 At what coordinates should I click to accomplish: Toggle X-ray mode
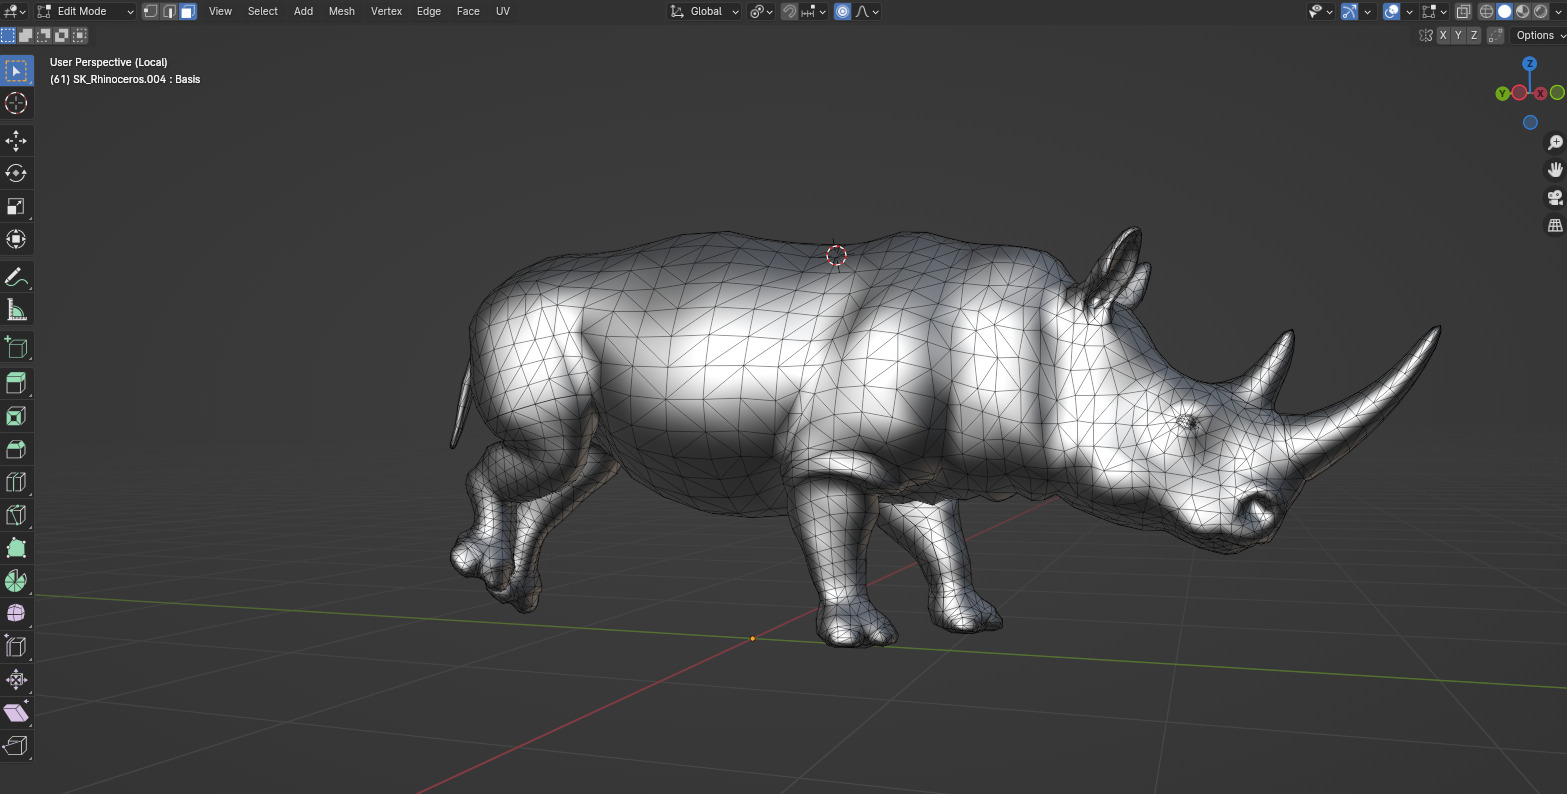(1463, 11)
